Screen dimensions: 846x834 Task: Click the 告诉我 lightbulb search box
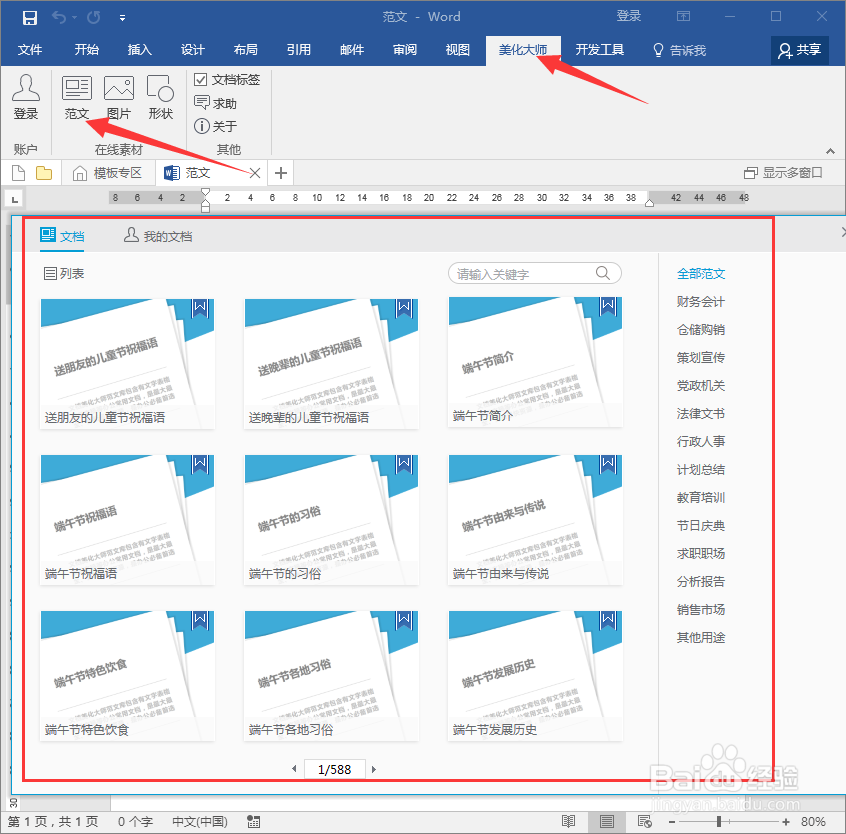[680, 50]
